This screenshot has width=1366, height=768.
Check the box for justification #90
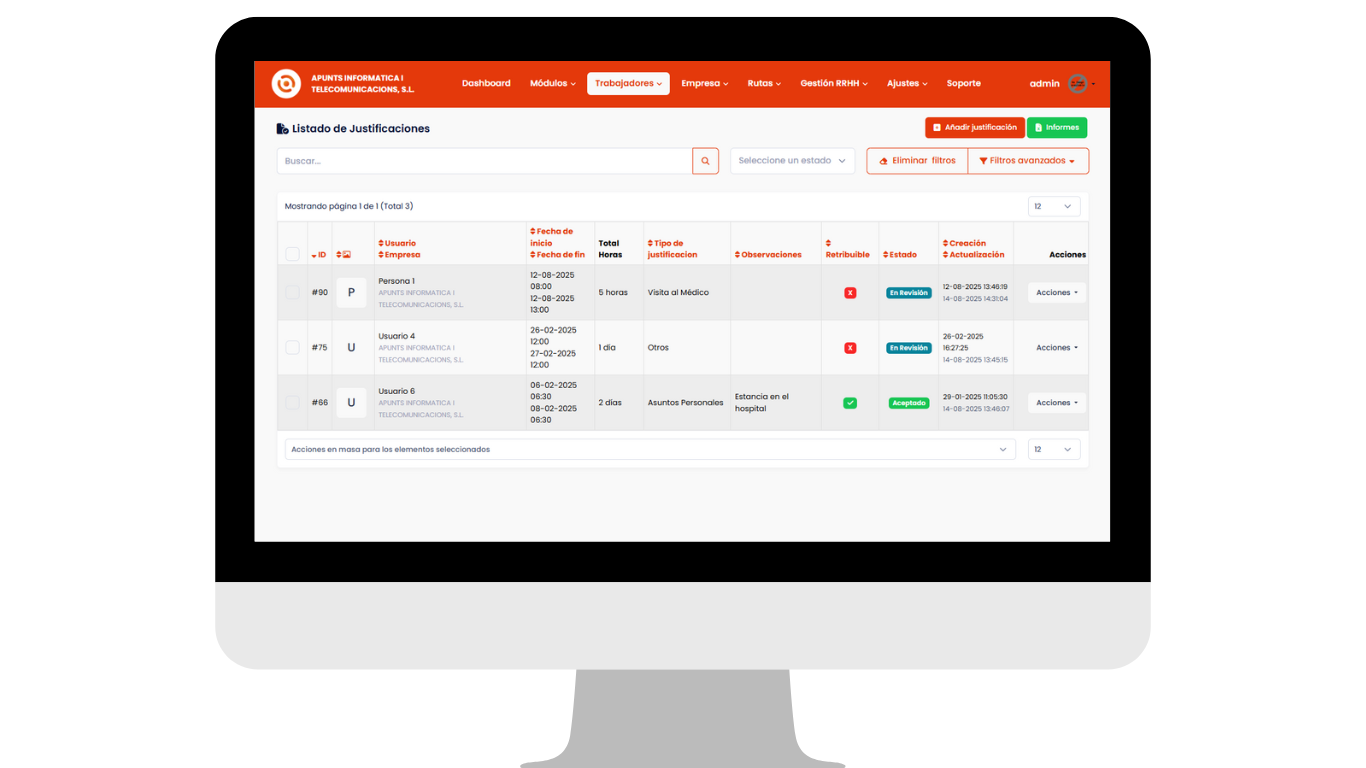click(x=292, y=293)
